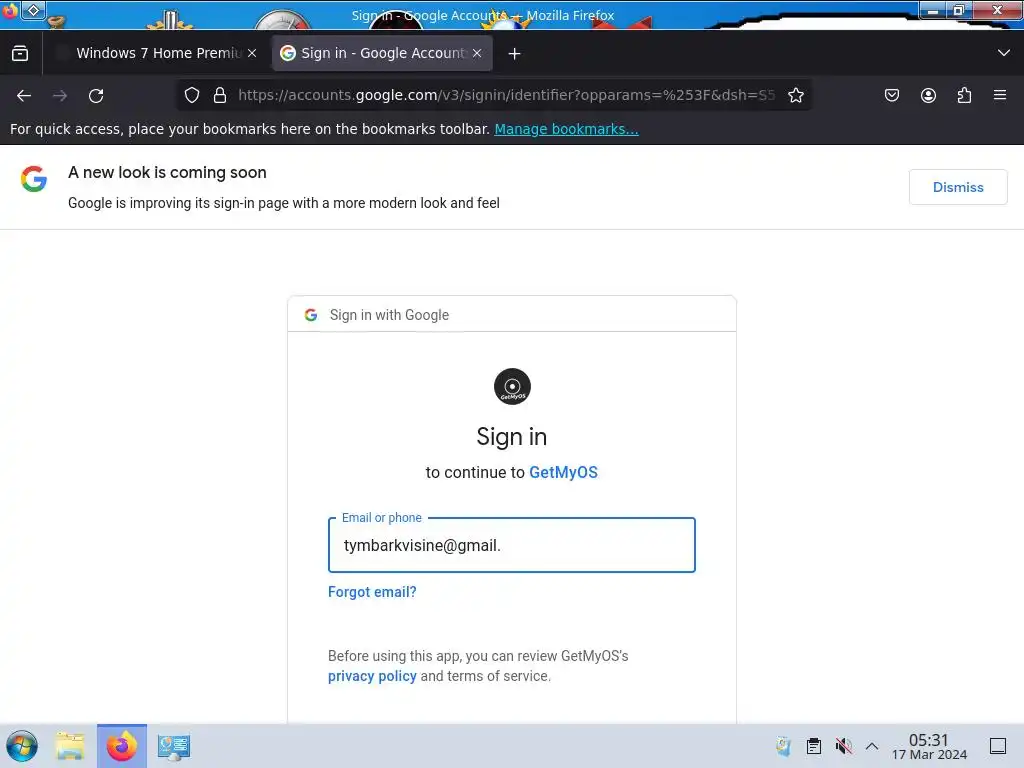The height and width of the screenshot is (768, 1024).
Task: Unmute the volume tray icon
Action: [843, 746]
